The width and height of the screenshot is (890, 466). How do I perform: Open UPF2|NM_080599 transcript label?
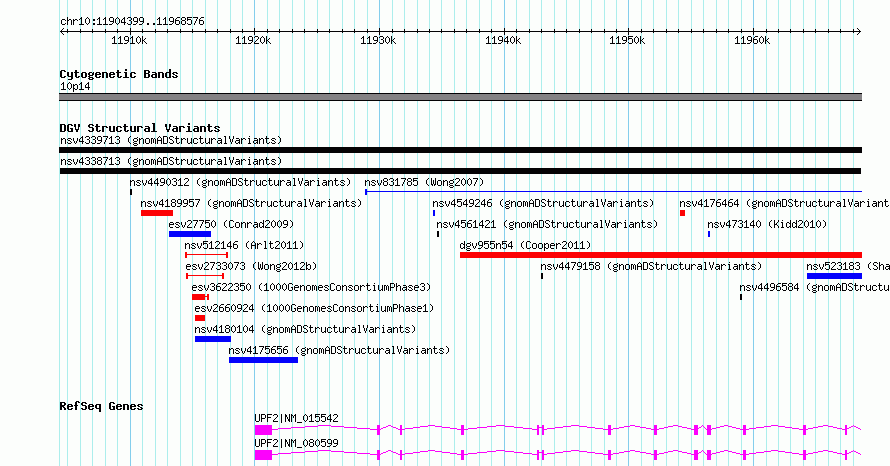pos(296,443)
